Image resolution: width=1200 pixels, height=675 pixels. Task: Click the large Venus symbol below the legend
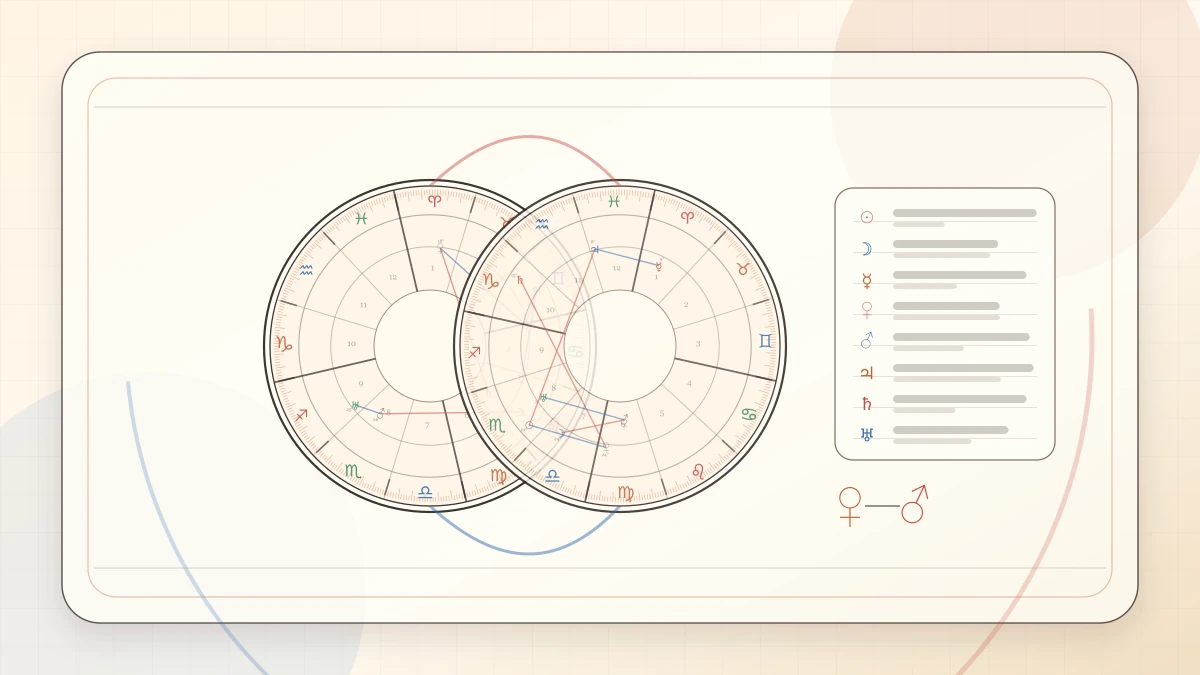(x=850, y=506)
